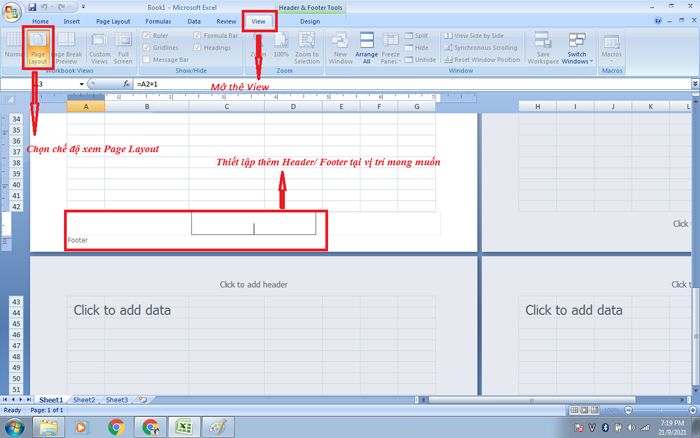
Task: Open Excel Help question icon
Action: coord(658,21)
